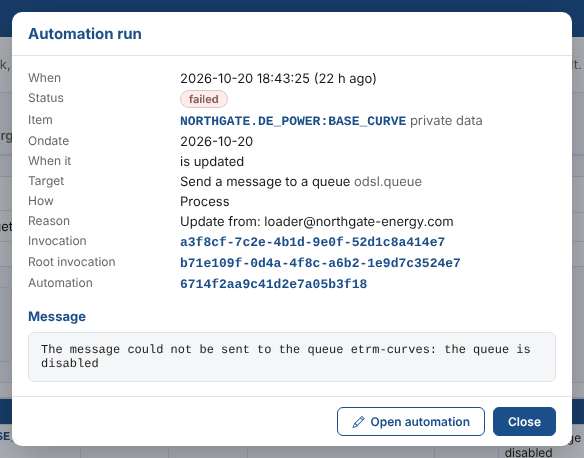The width and height of the screenshot is (584, 458).
Task: Click the Reason 'Update from: loader@northgate-energy.com'
Action: coord(317,222)
